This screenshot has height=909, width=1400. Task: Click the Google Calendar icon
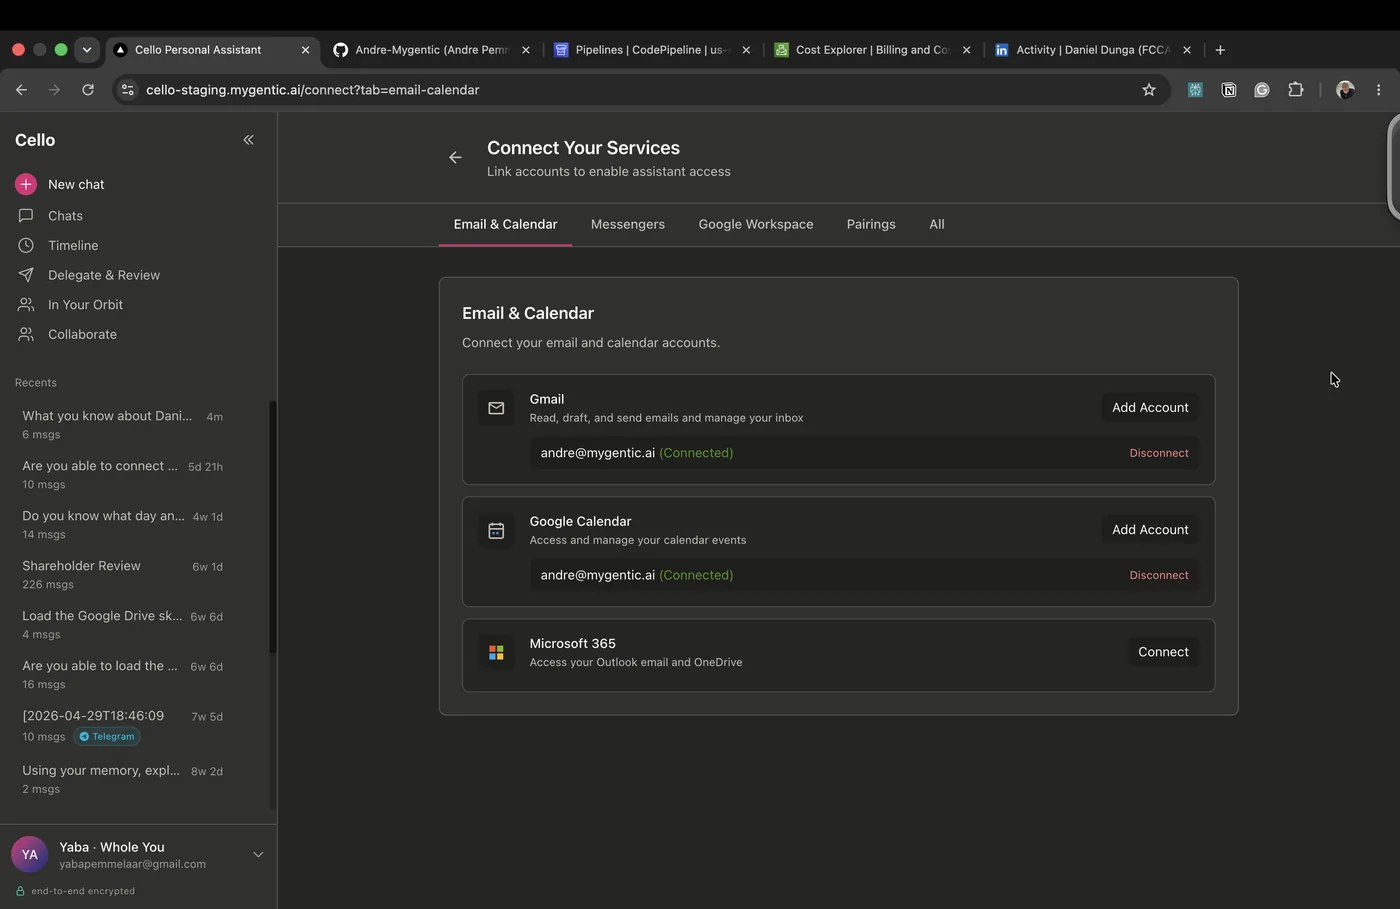(496, 531)
